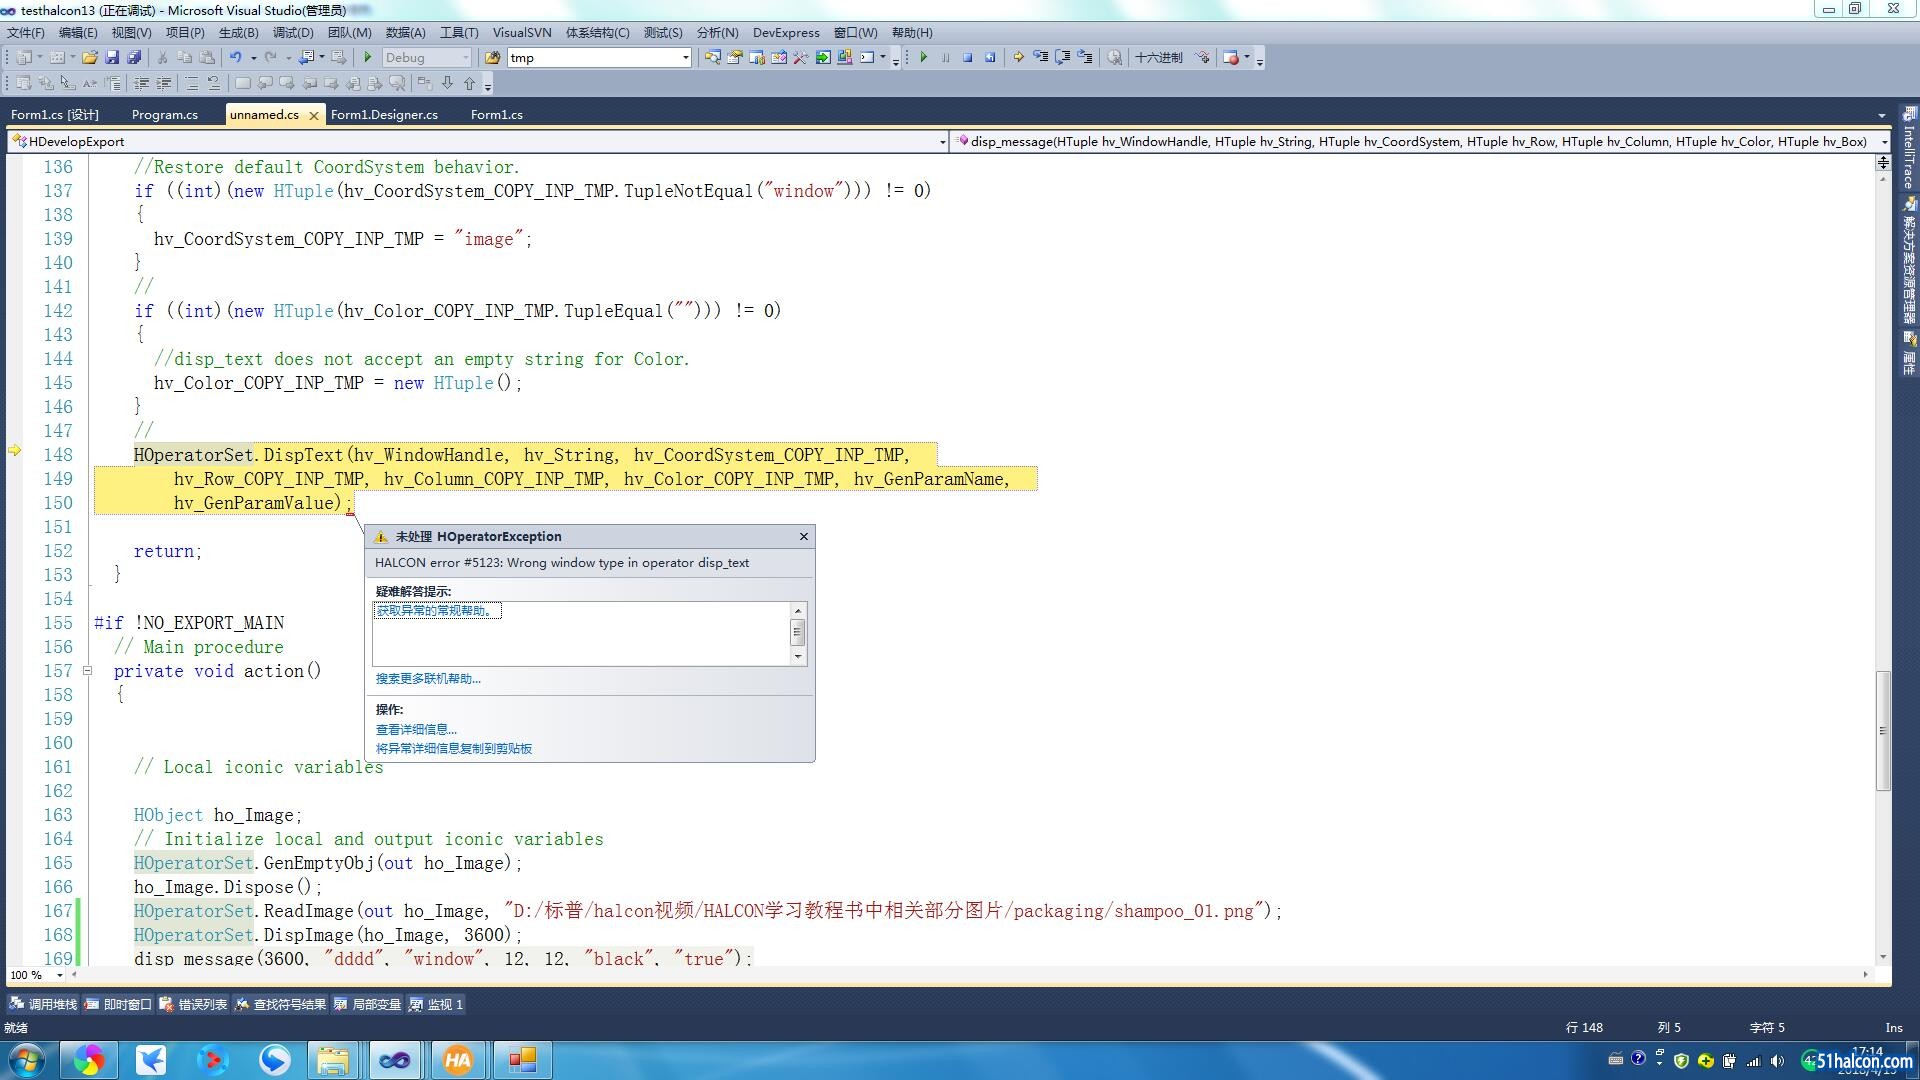The height and width of the screenshot is (1080, 1920).
Task: Open the Undo history dropdown arrow
Action: [253, 58]
